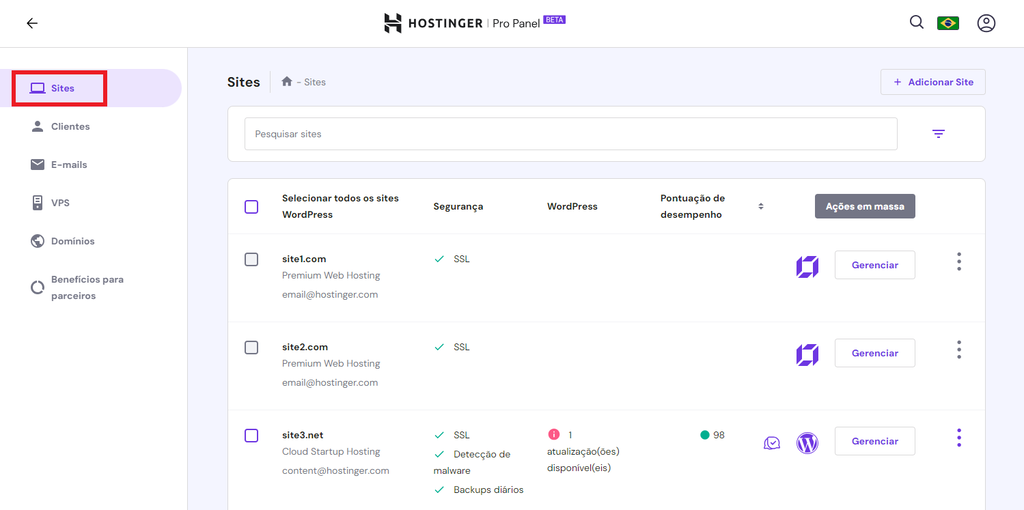This screenshot has height=510, width=1024.
Task: Change language via Brazil flag icon
Action: click(948, 24)
